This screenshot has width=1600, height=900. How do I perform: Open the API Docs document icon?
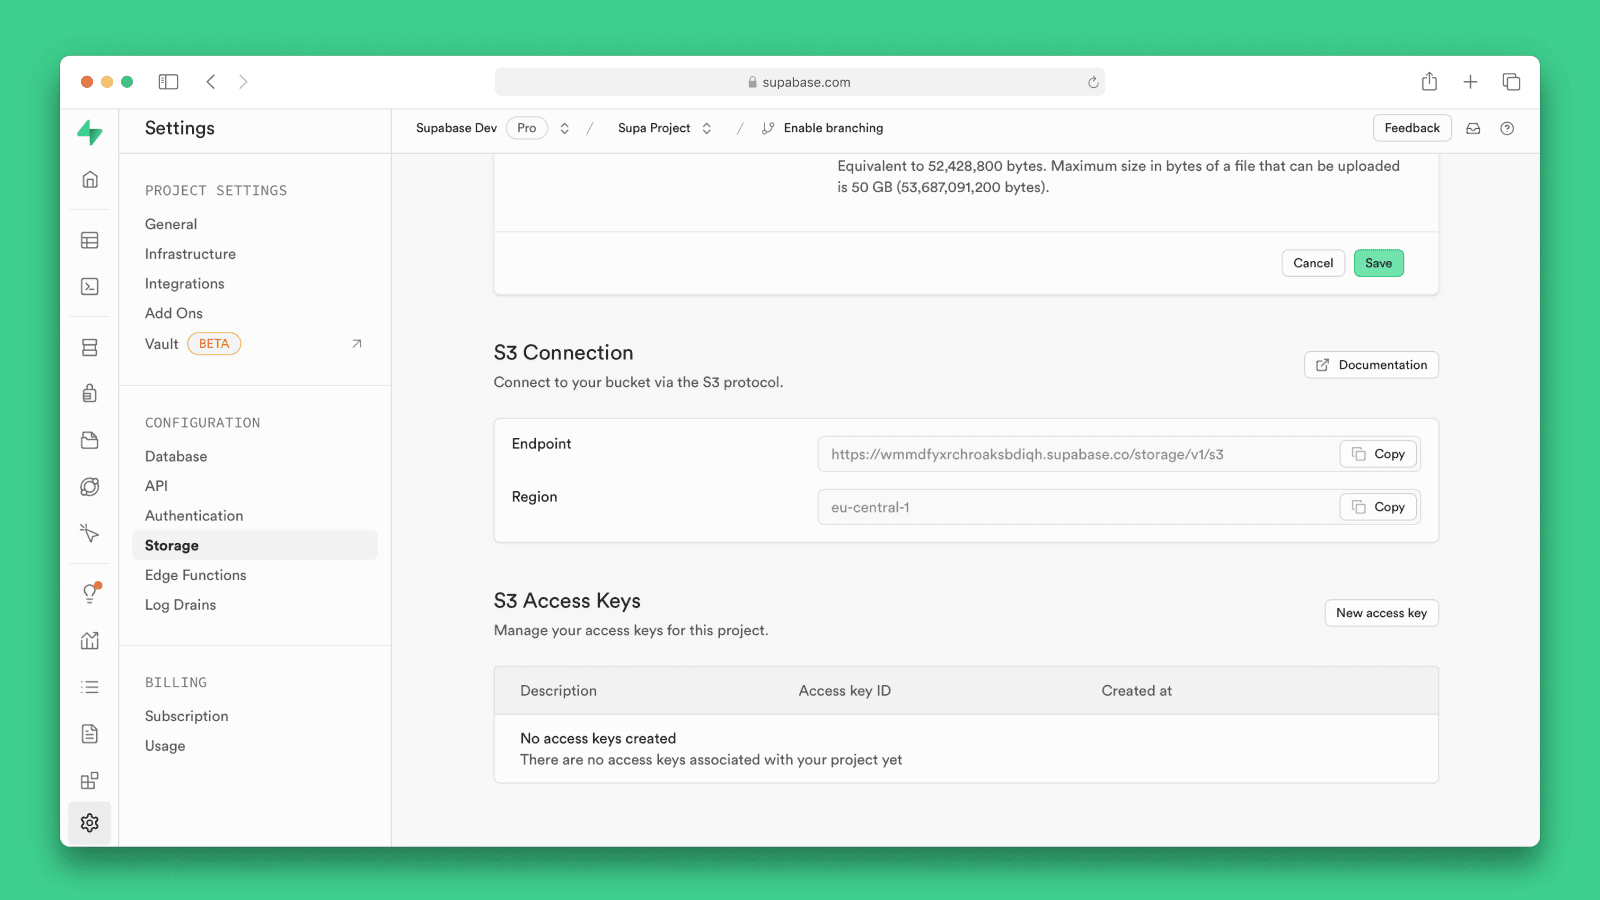pos(90,734)
